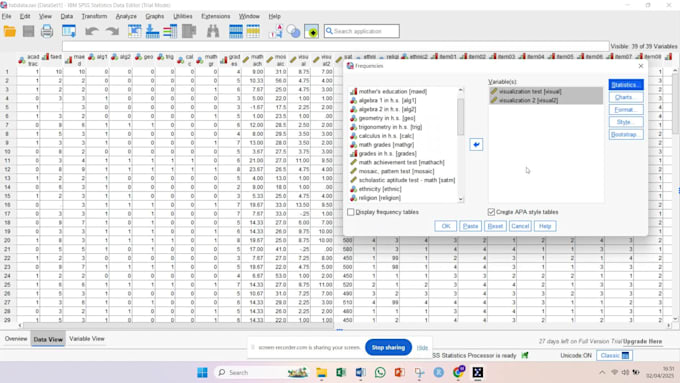The width and height of the screenshot is (680, 383).
Task: Open the Analyze menu
Action: (x=126, y=16)
